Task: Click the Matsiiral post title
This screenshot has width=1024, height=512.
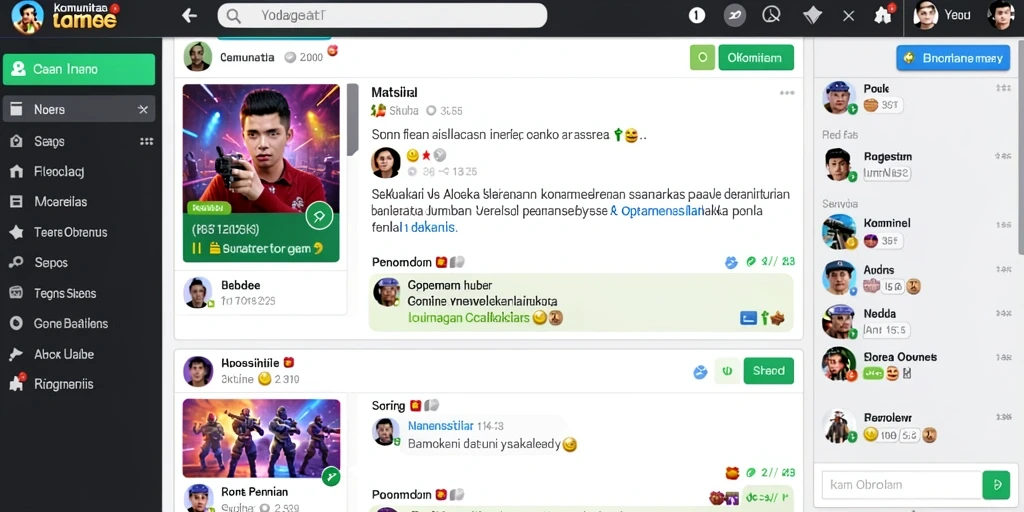Action: pos(394,93)
